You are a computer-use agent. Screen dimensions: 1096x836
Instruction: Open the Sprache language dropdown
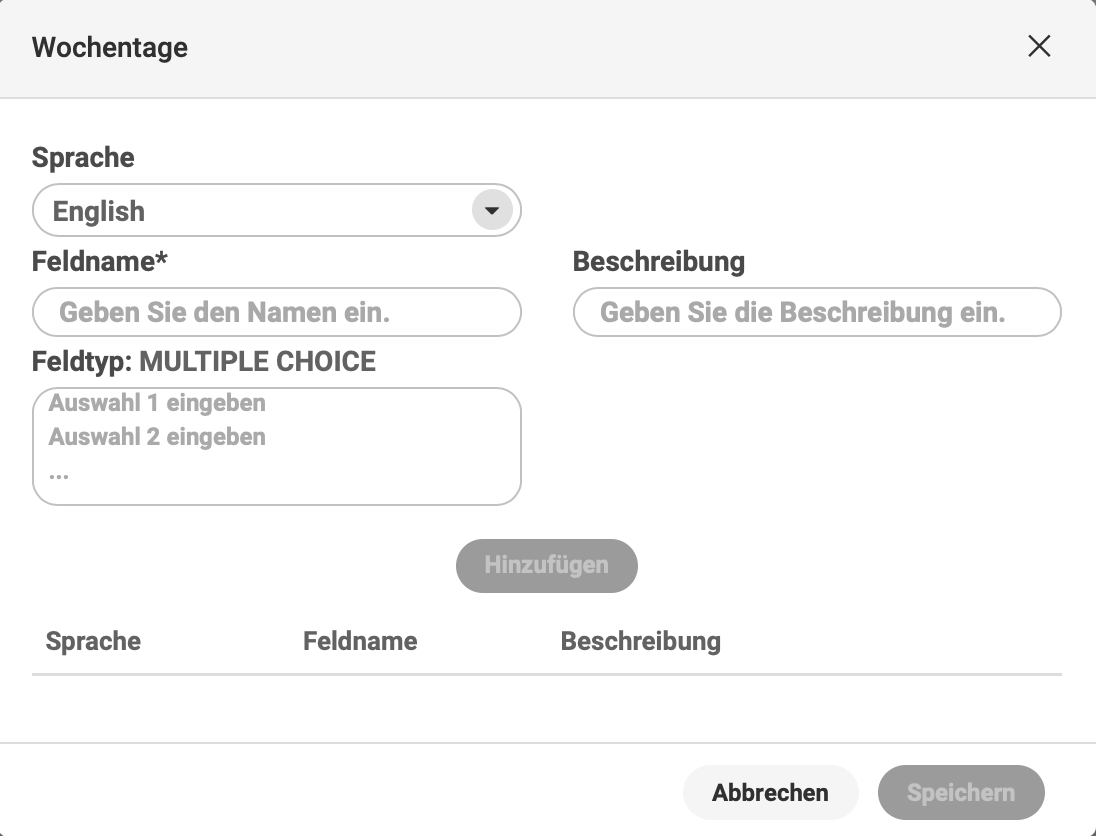pyautogui.click(x=277, y=210)
